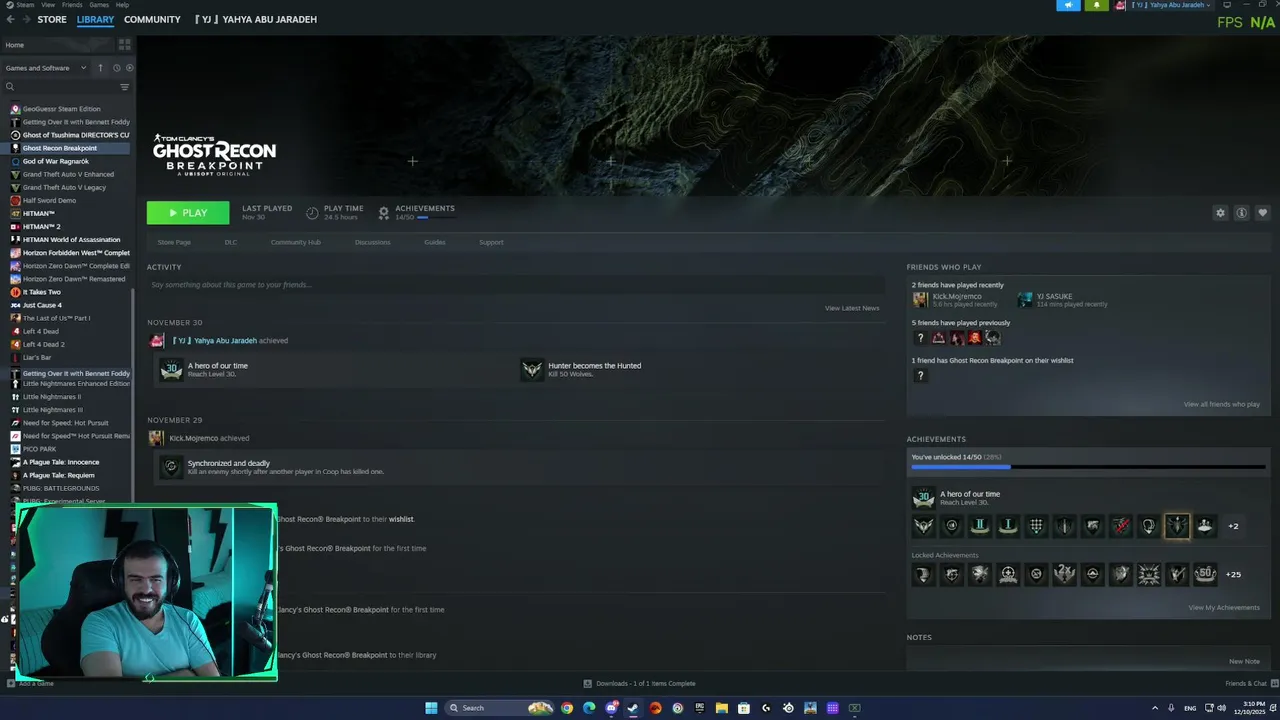Select God of War Ragnarök in library
This screenshot has height=720, width=1280.
pyautogui.click(x=55, y=161)
